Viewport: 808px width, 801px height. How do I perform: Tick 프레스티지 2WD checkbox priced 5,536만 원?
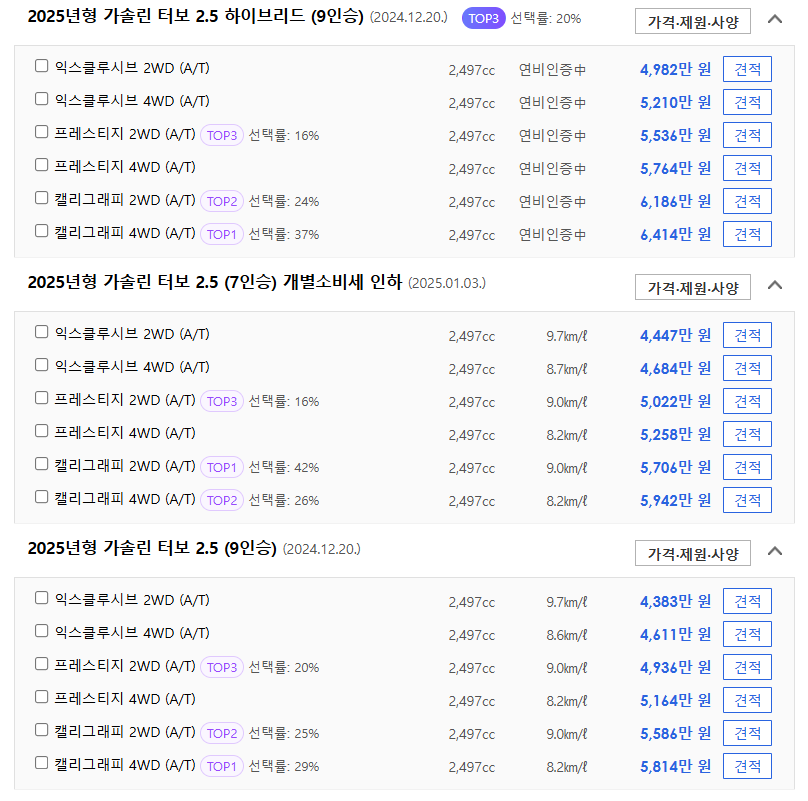point(41,132)
